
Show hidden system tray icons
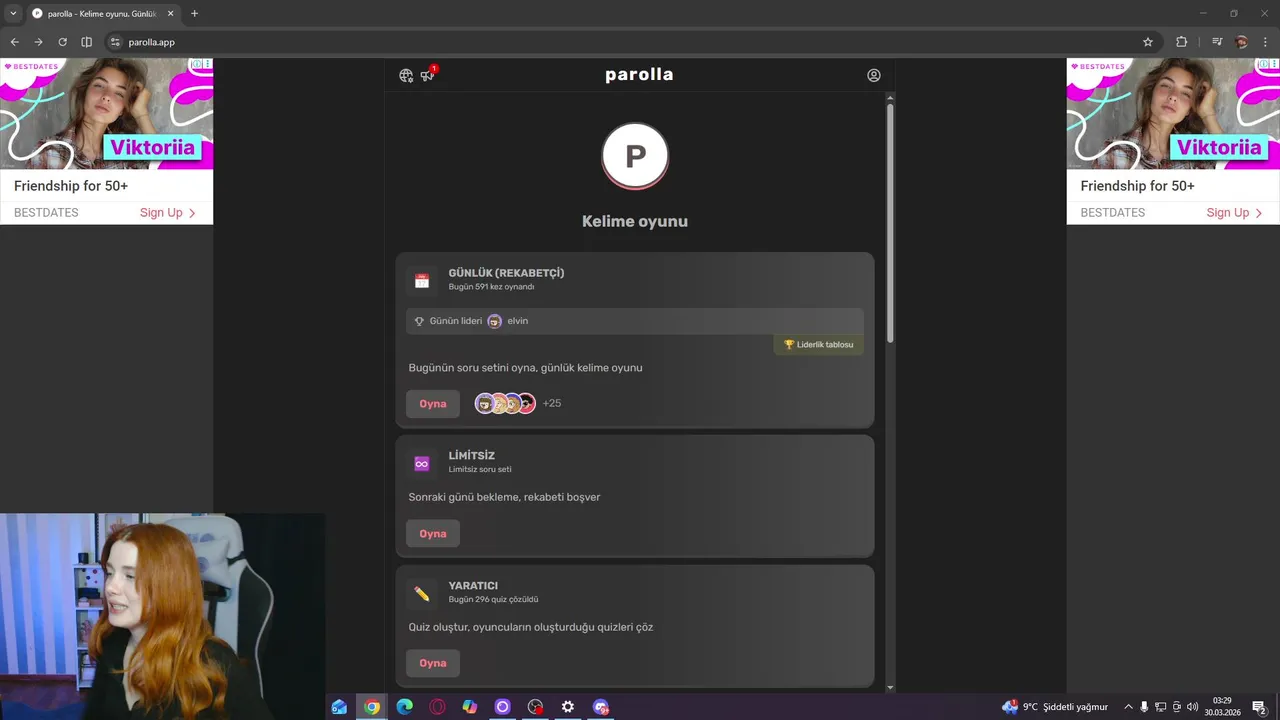1128,707
